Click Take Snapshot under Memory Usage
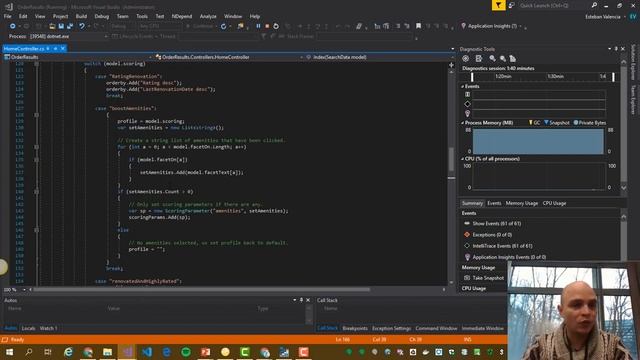The image size is (640, 360). pyautogui.click(x=488, y=278)
